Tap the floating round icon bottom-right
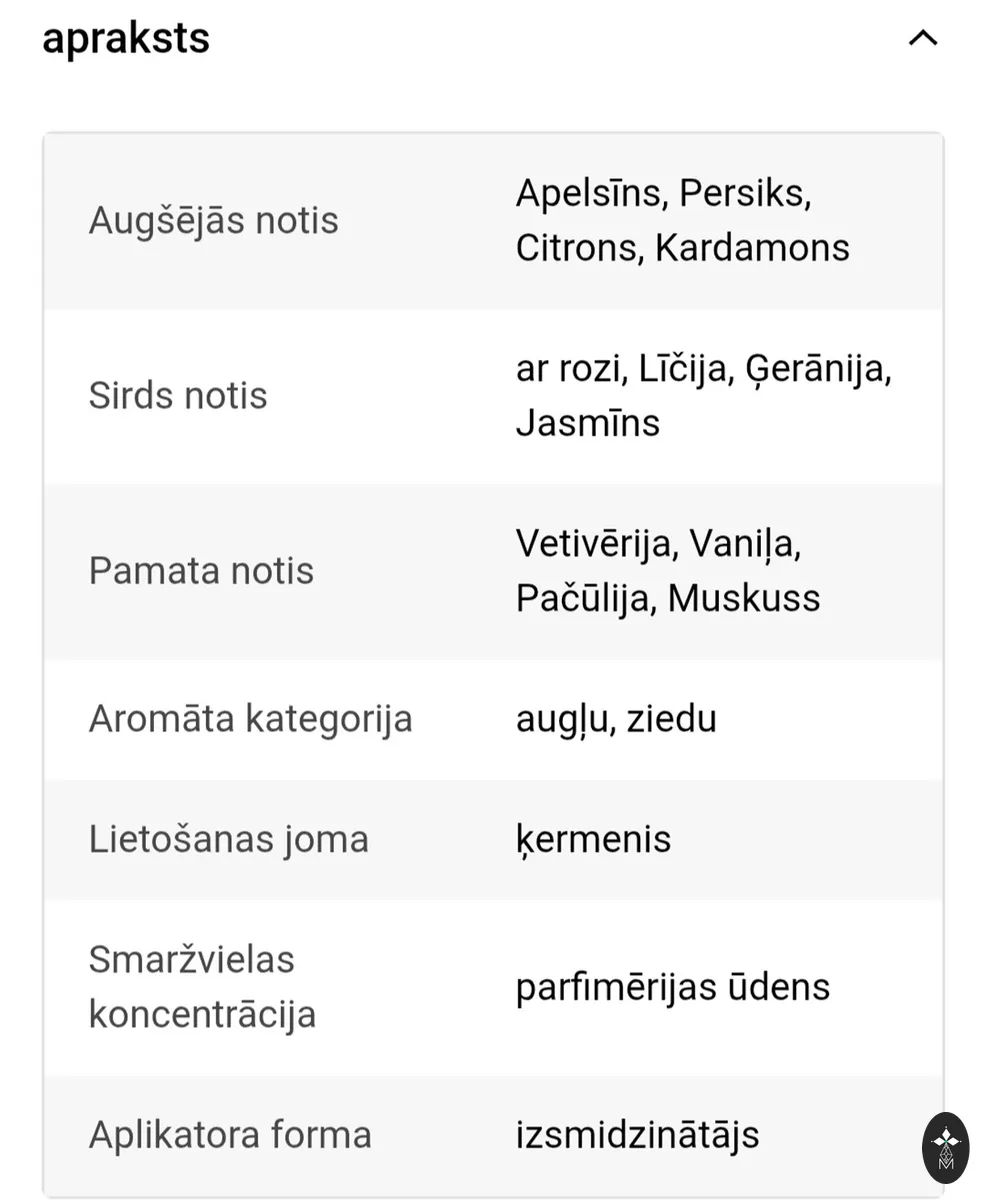The width and height of the screenshot is (986, 1200). point(945,1148)
